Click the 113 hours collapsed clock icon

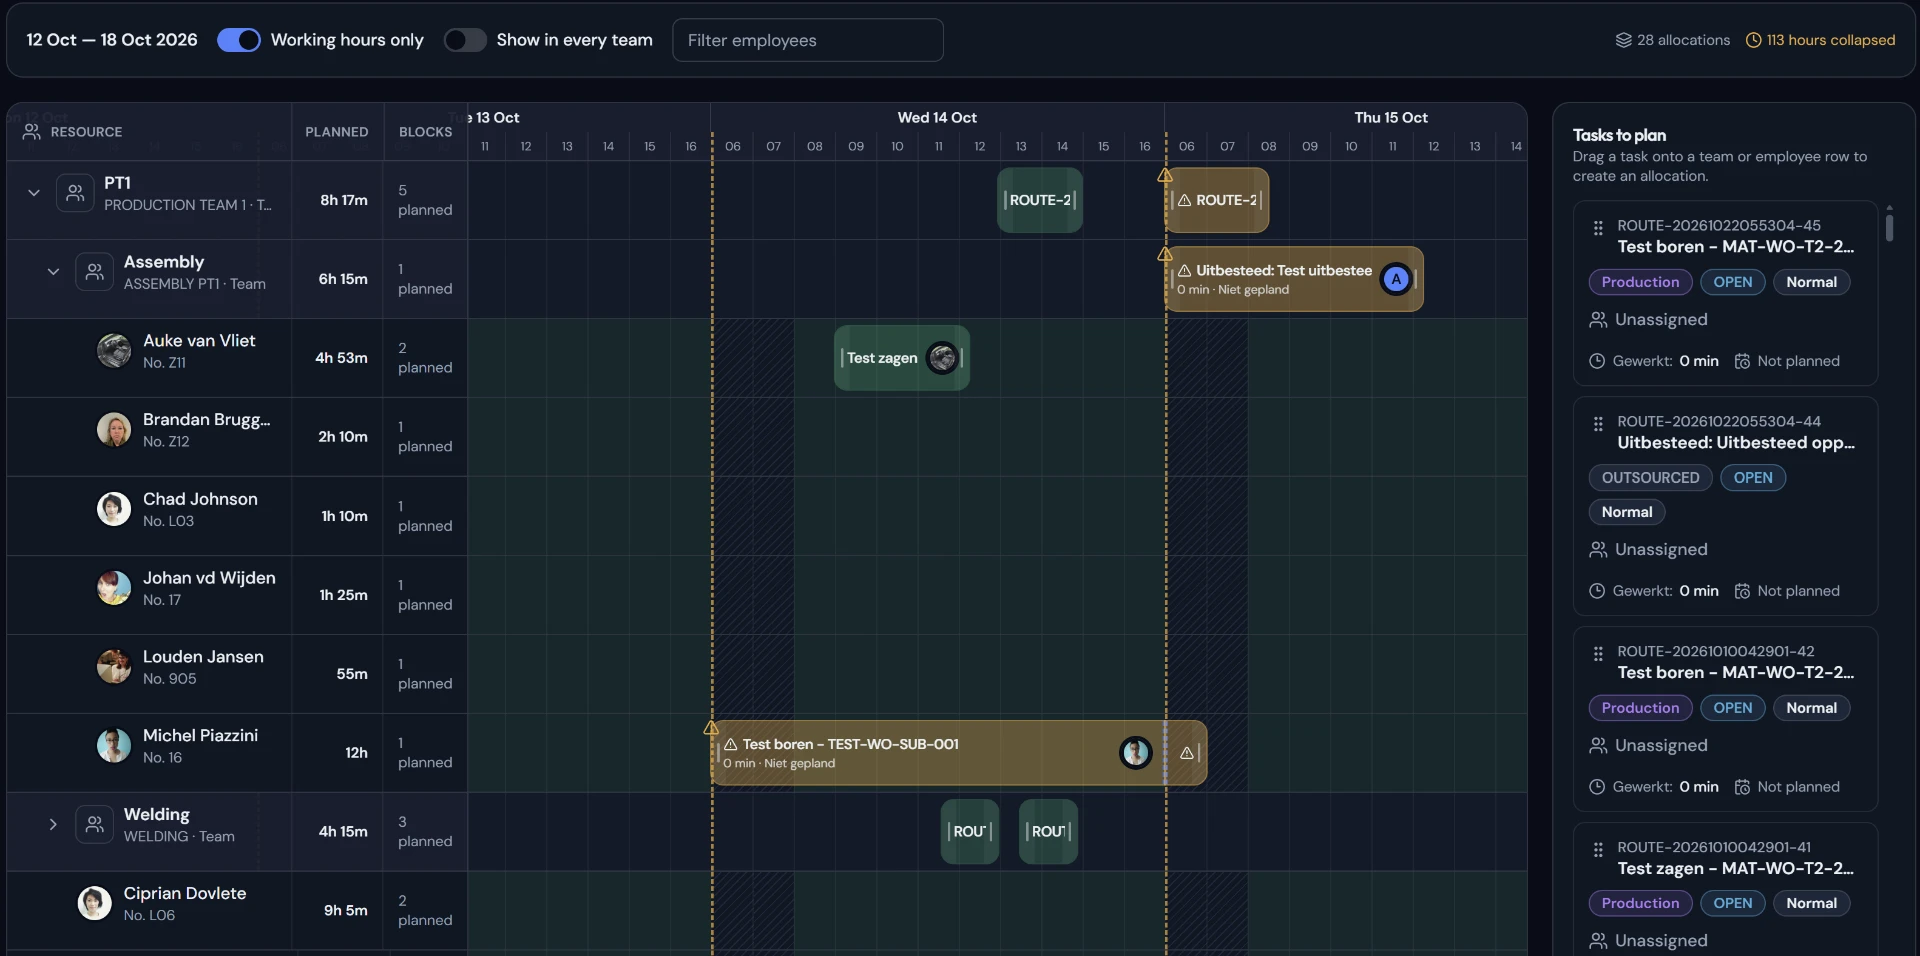pos(1753,40)
